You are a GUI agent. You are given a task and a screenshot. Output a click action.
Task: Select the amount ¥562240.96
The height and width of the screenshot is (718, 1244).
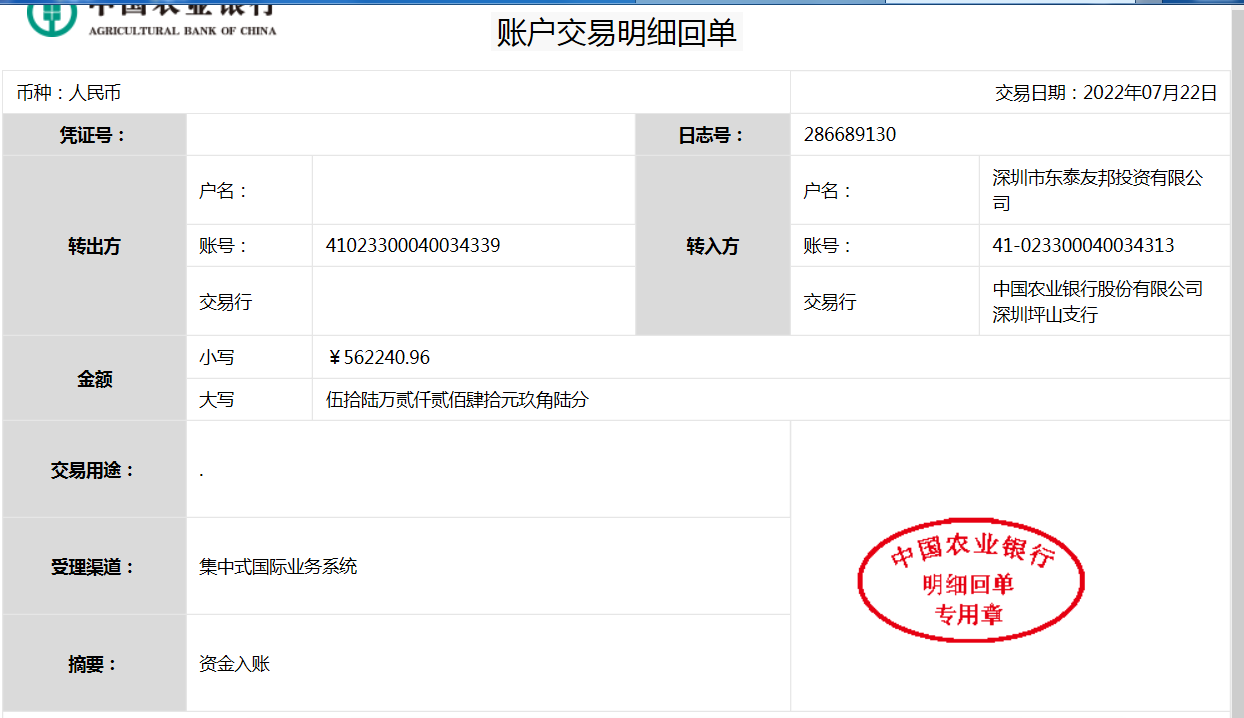379,358
